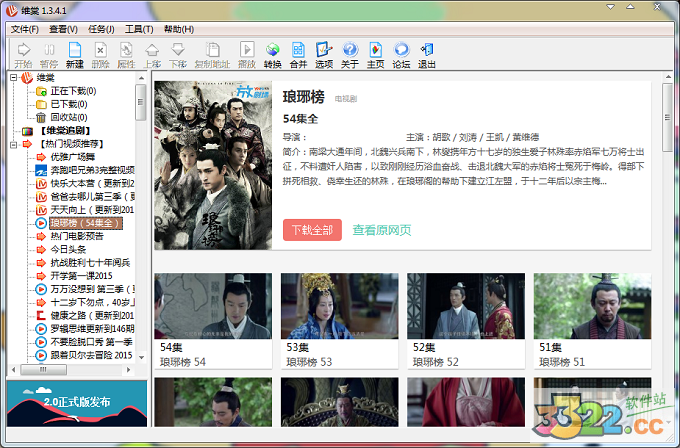The image size is (680, 448).
Task: Click the 播放 (Play) toolbar icon
Action: point(247,55)
